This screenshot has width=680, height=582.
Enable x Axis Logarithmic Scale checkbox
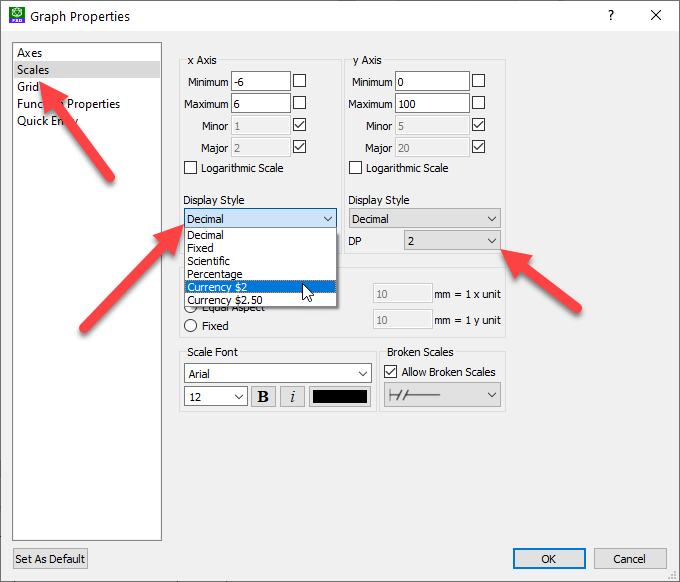[x=192, y=168]
